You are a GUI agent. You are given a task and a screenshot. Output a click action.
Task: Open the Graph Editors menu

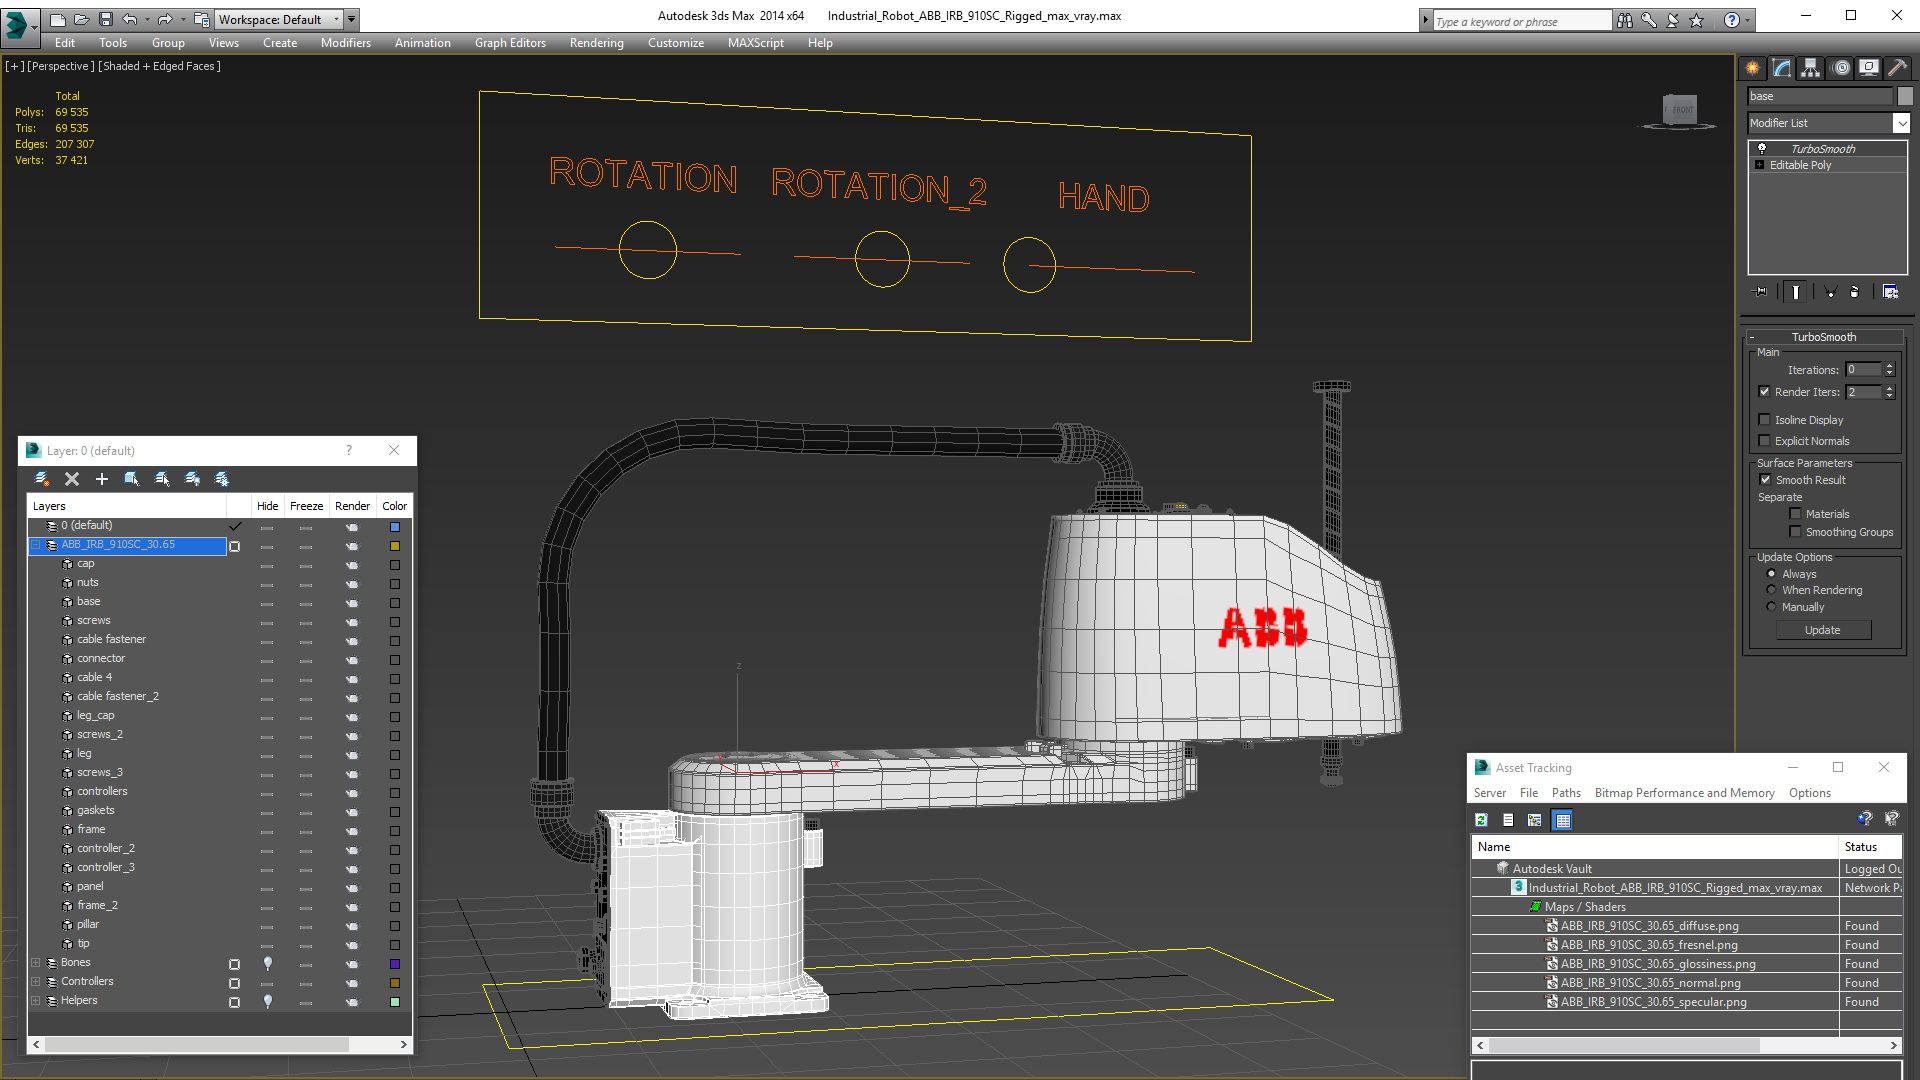(x=510, y=43)
